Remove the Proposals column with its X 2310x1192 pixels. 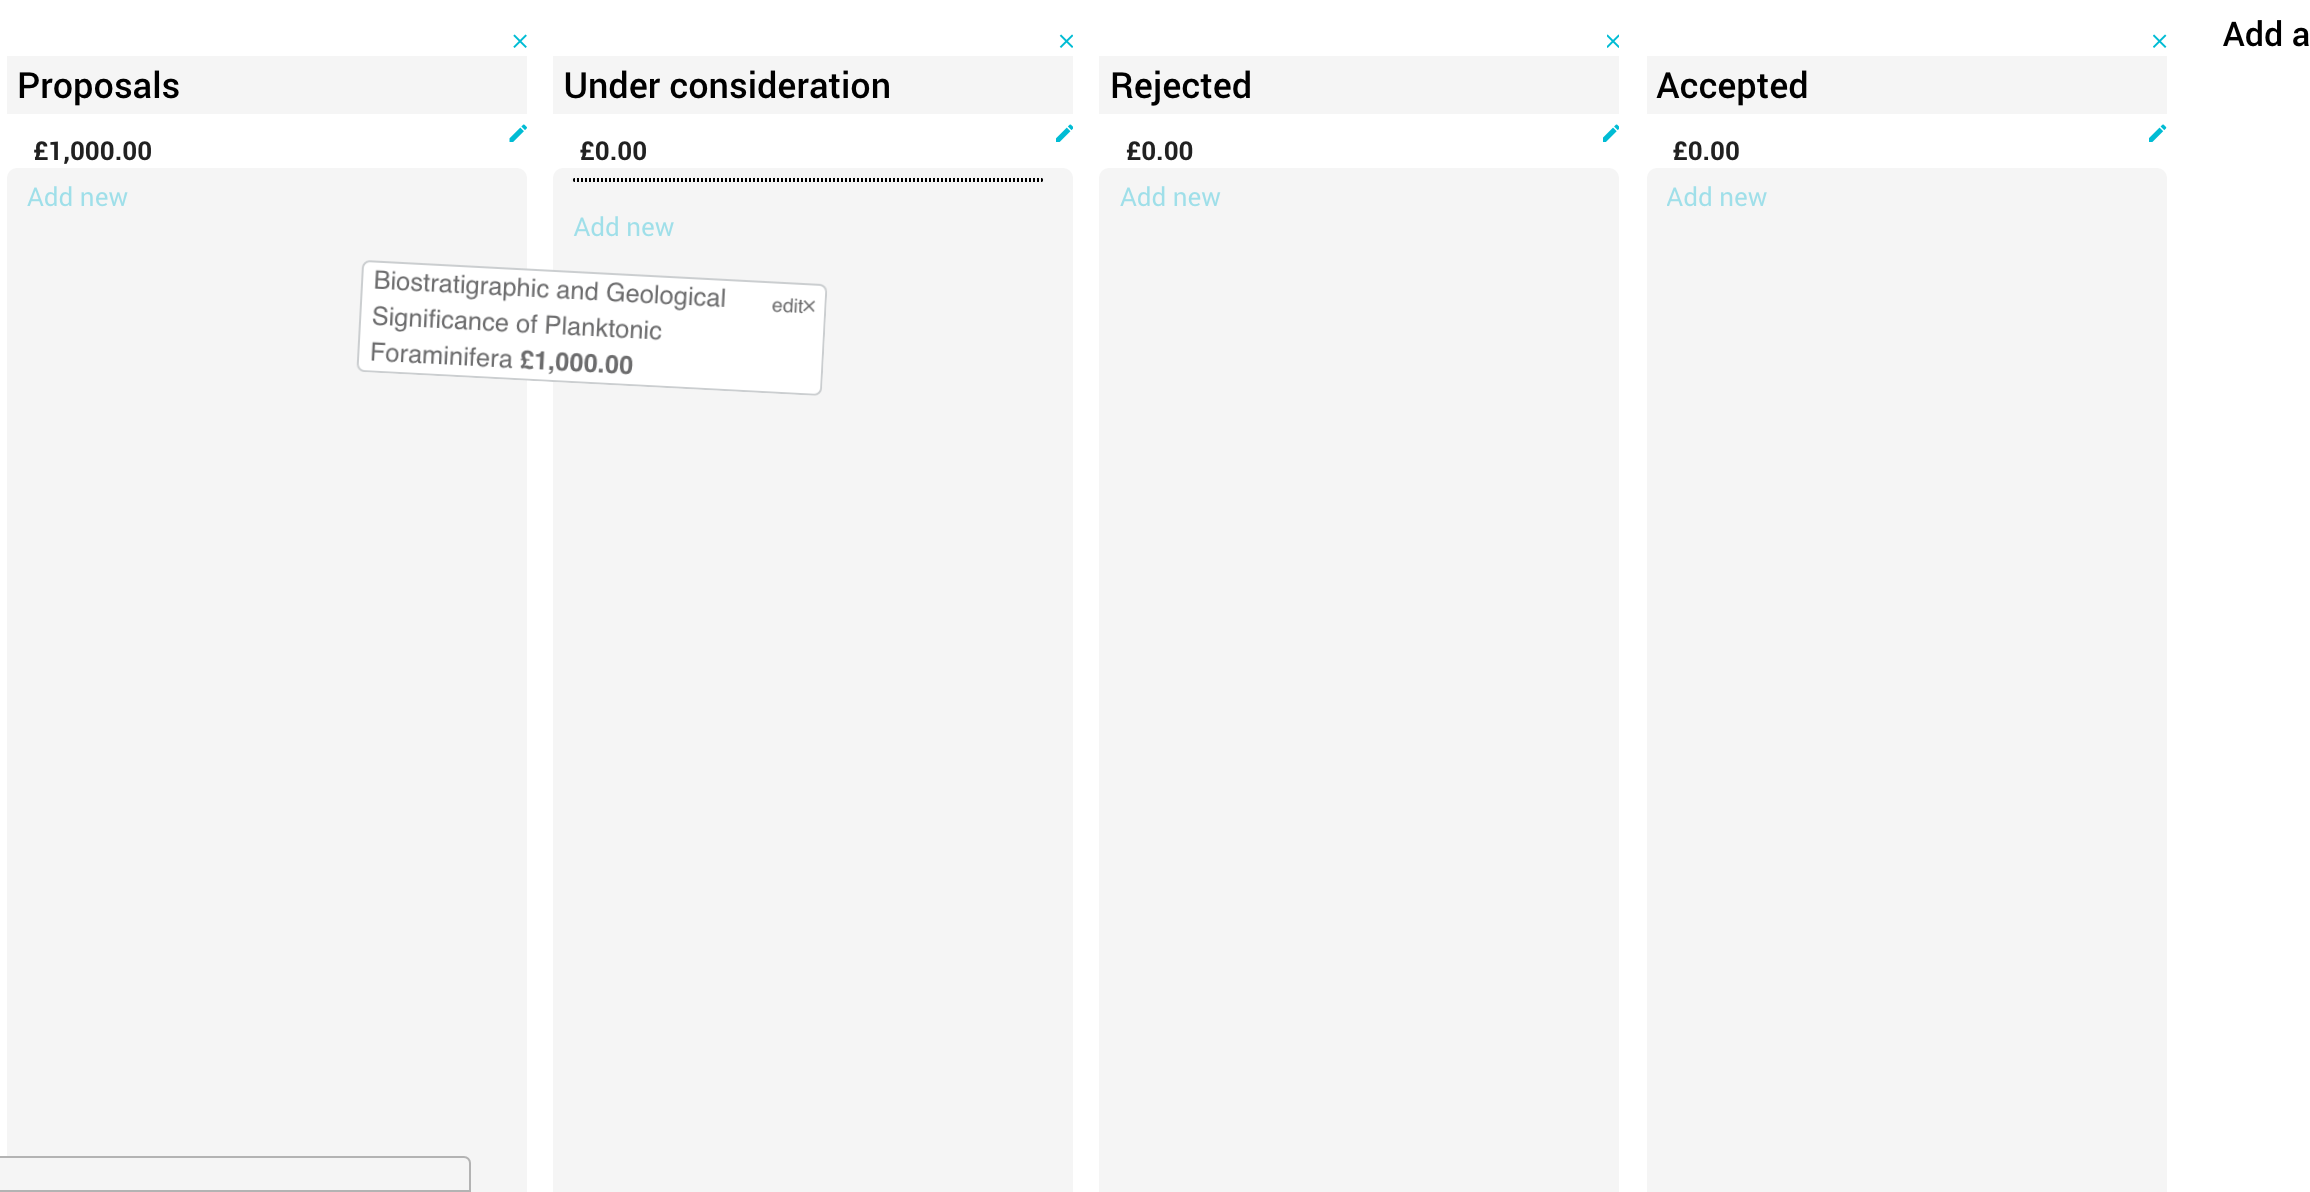520,41
